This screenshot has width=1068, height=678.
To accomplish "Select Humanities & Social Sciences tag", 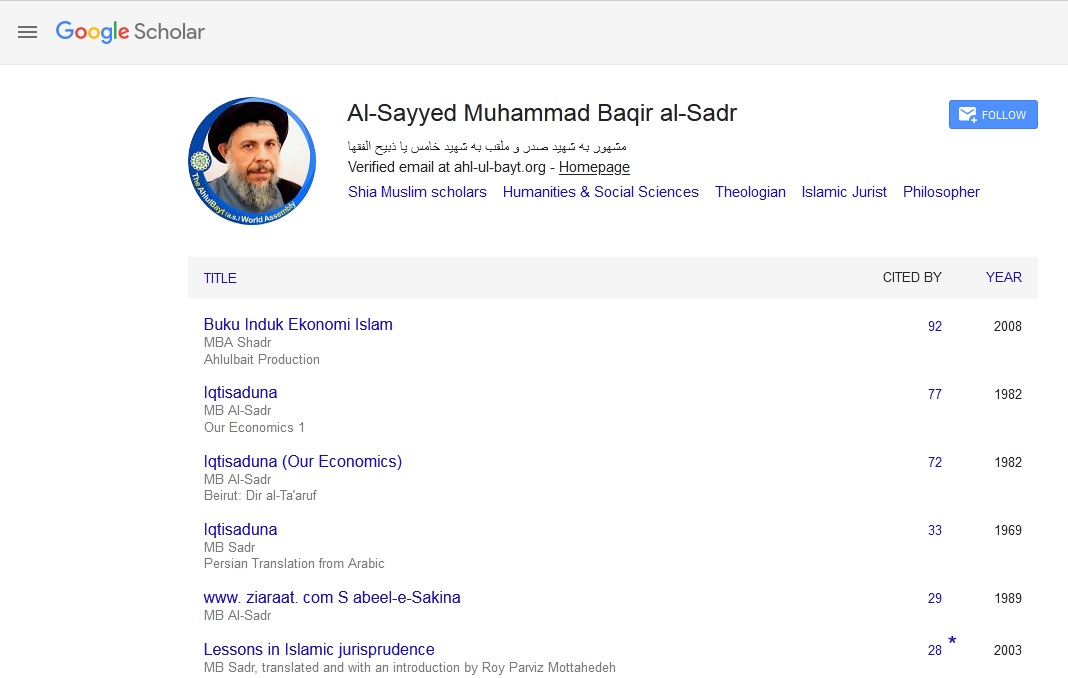I will [x=600, y=192].
